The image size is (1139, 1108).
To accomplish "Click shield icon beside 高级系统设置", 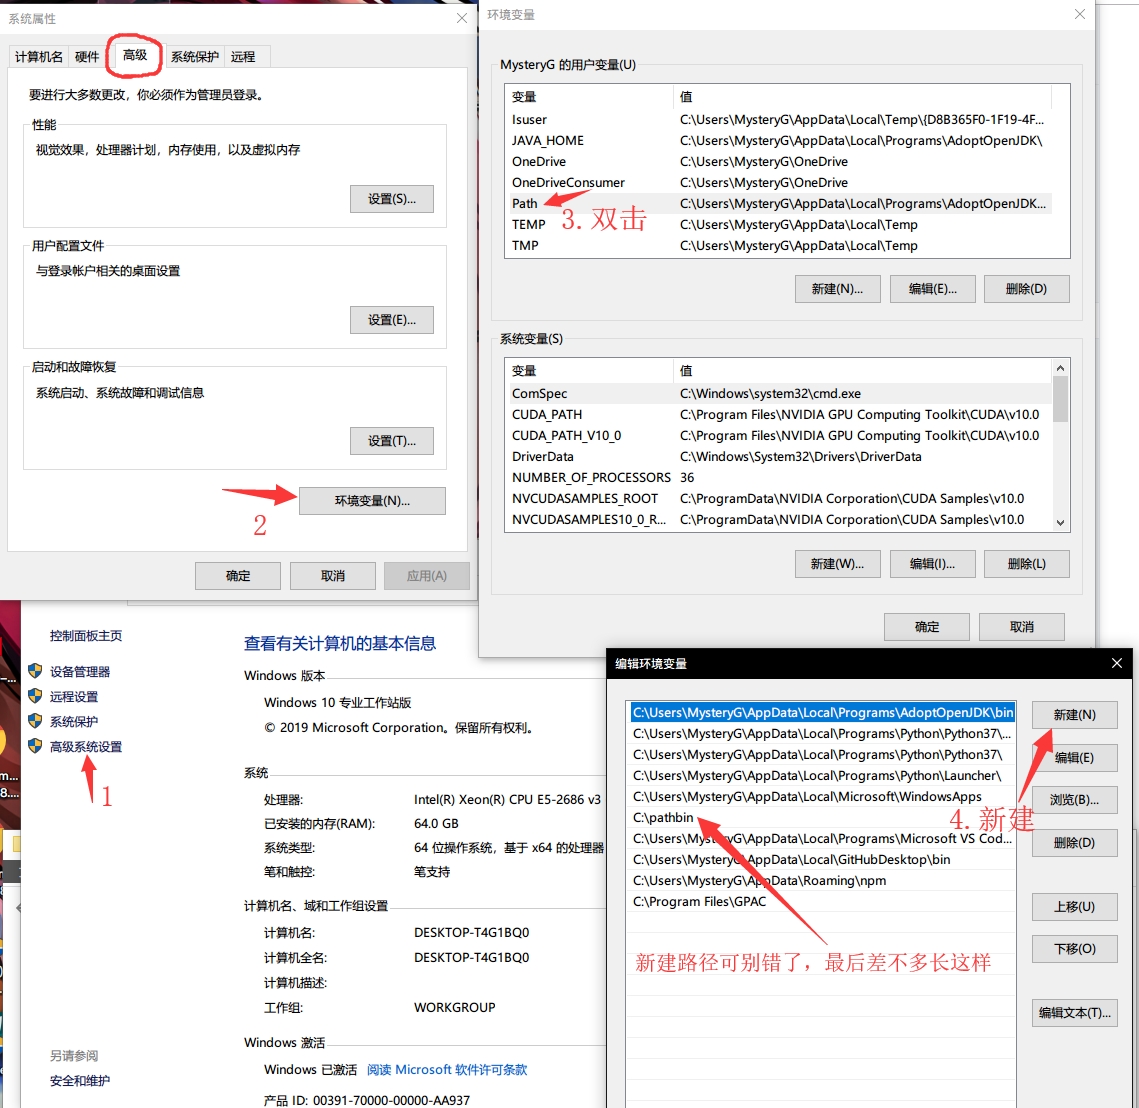I will pos(35,746).
